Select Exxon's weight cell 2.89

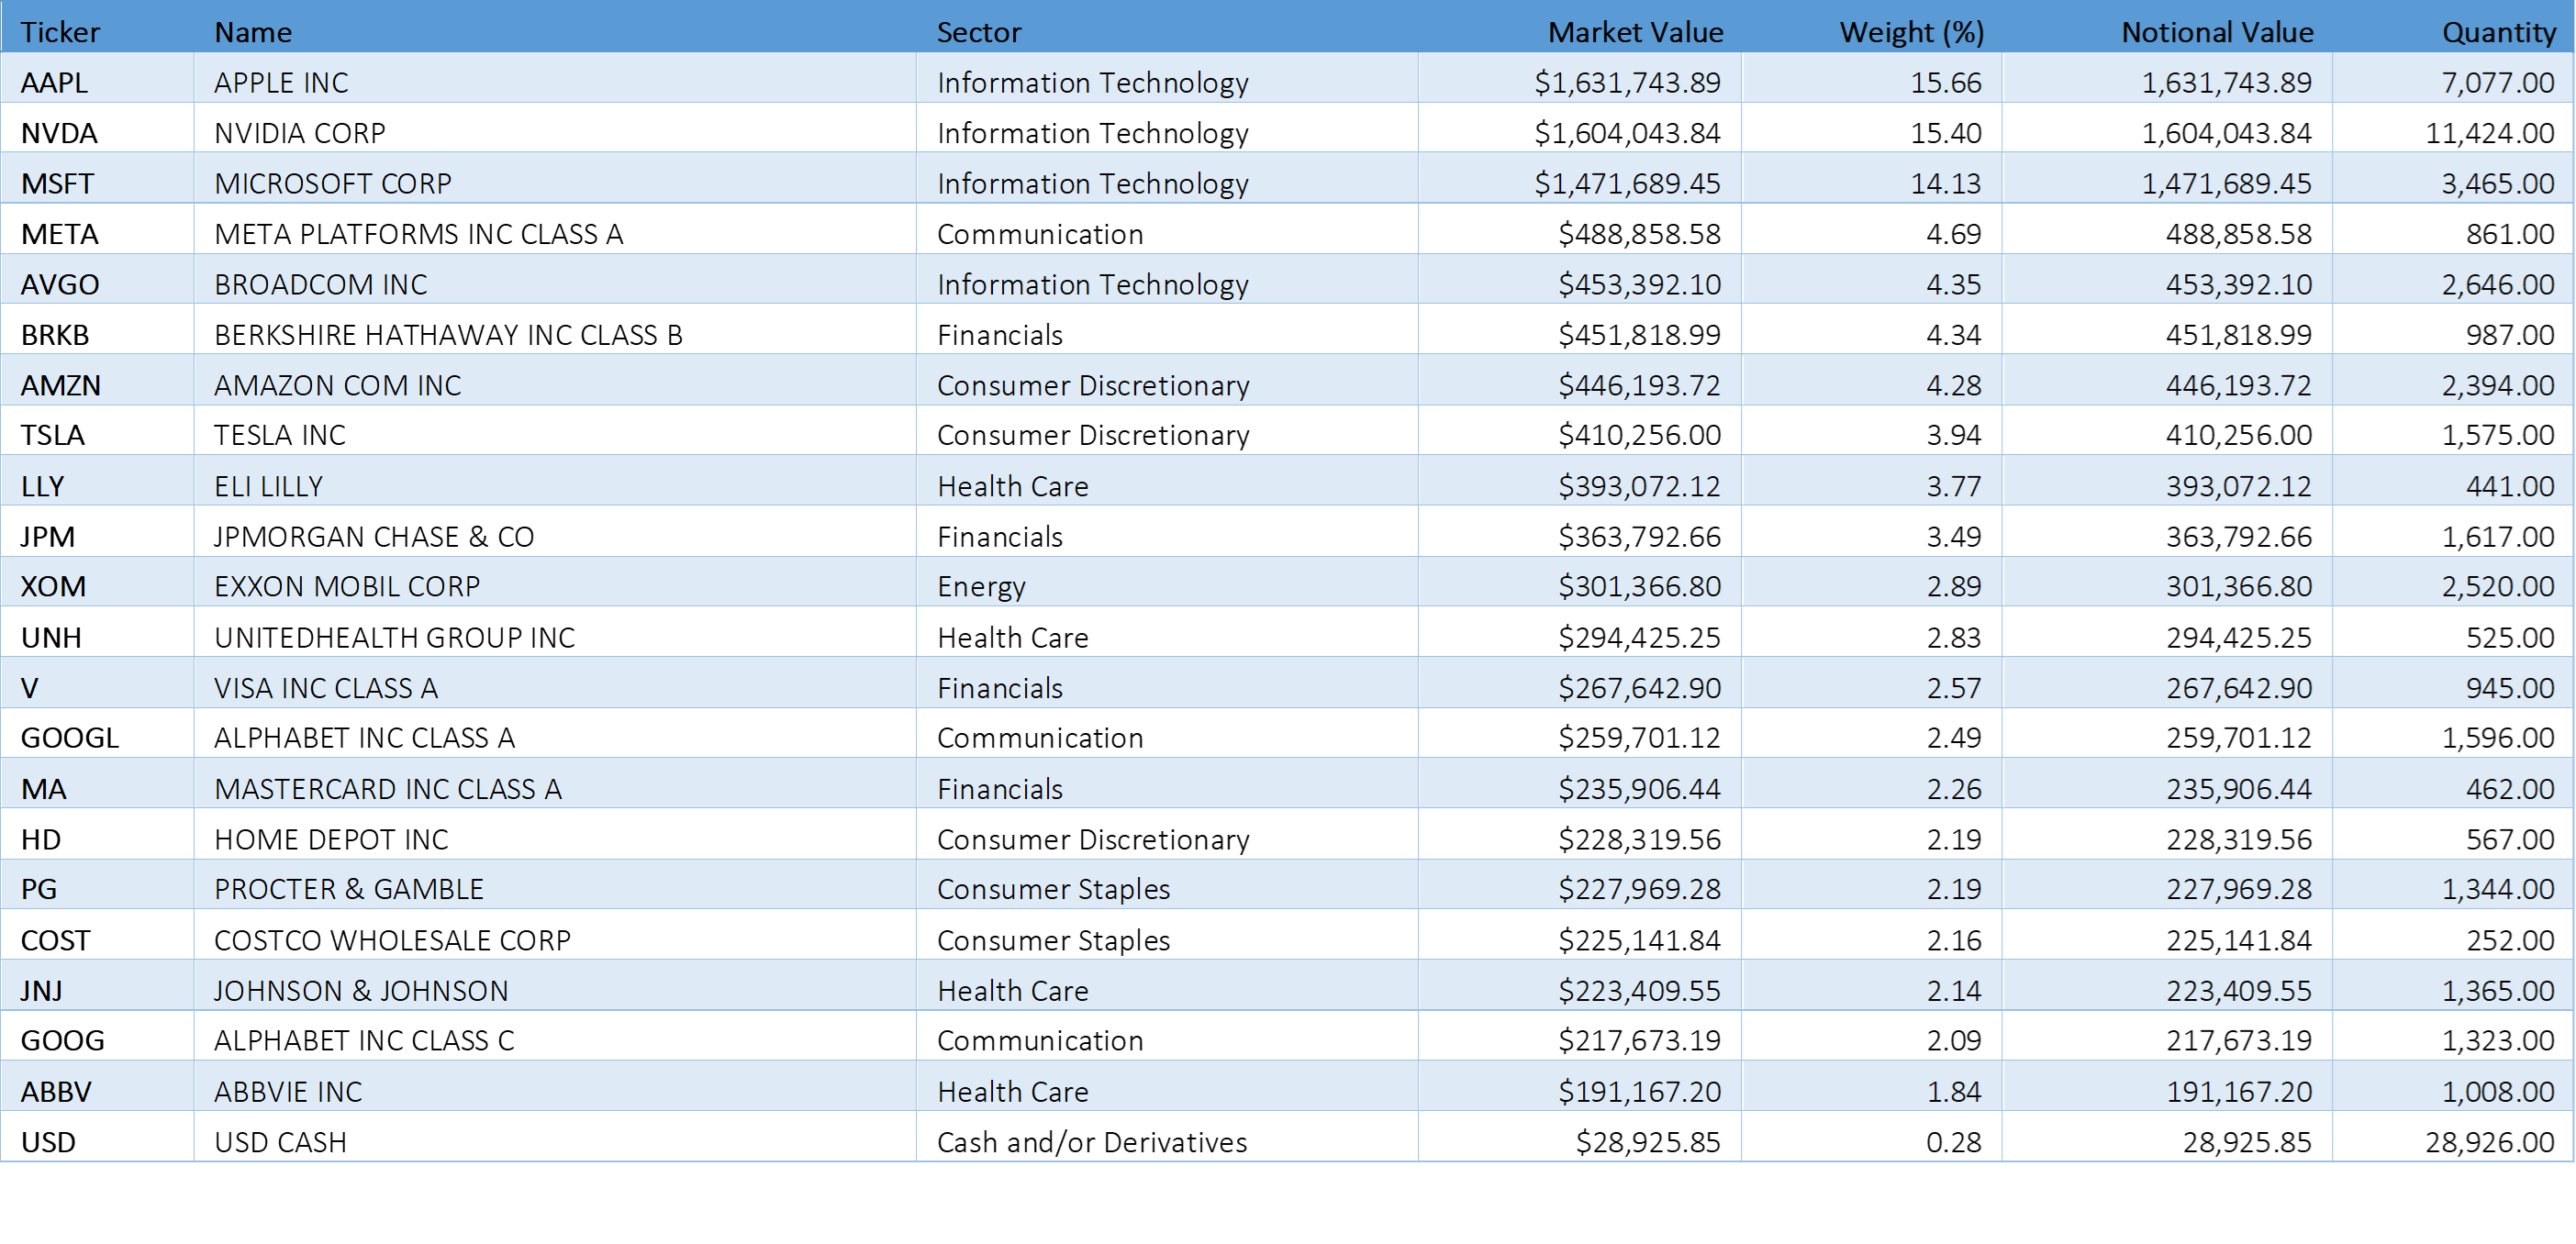[x=1953, y=586]
